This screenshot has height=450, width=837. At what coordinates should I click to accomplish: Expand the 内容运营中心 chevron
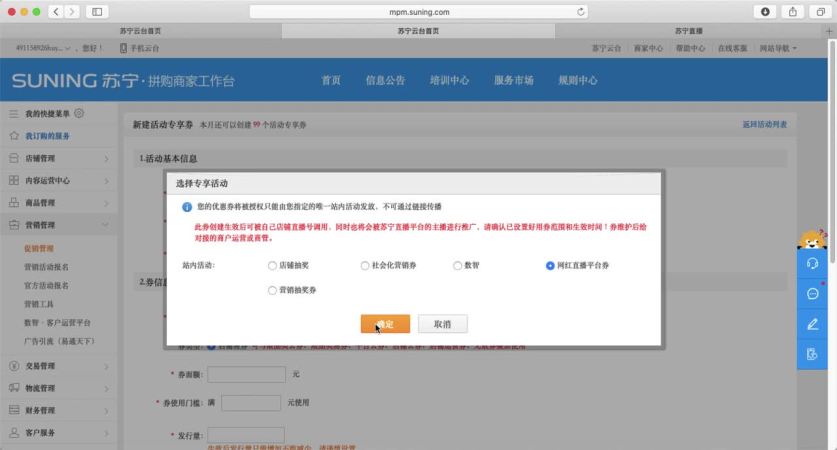(106, 181)
